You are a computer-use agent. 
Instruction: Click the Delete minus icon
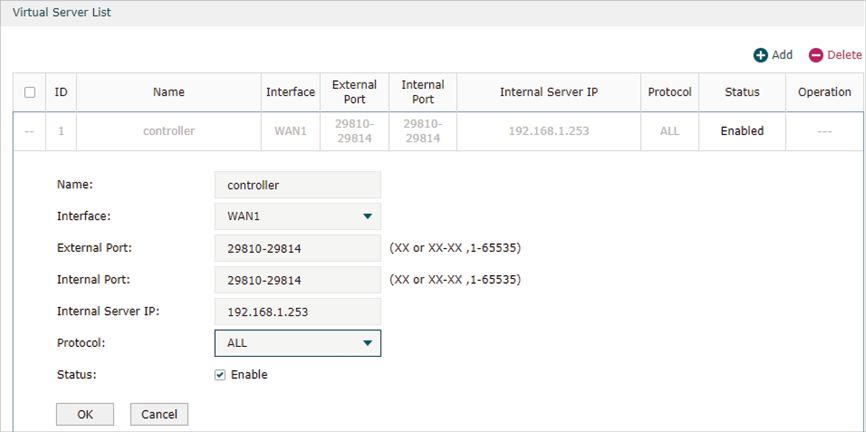(816, 55)
